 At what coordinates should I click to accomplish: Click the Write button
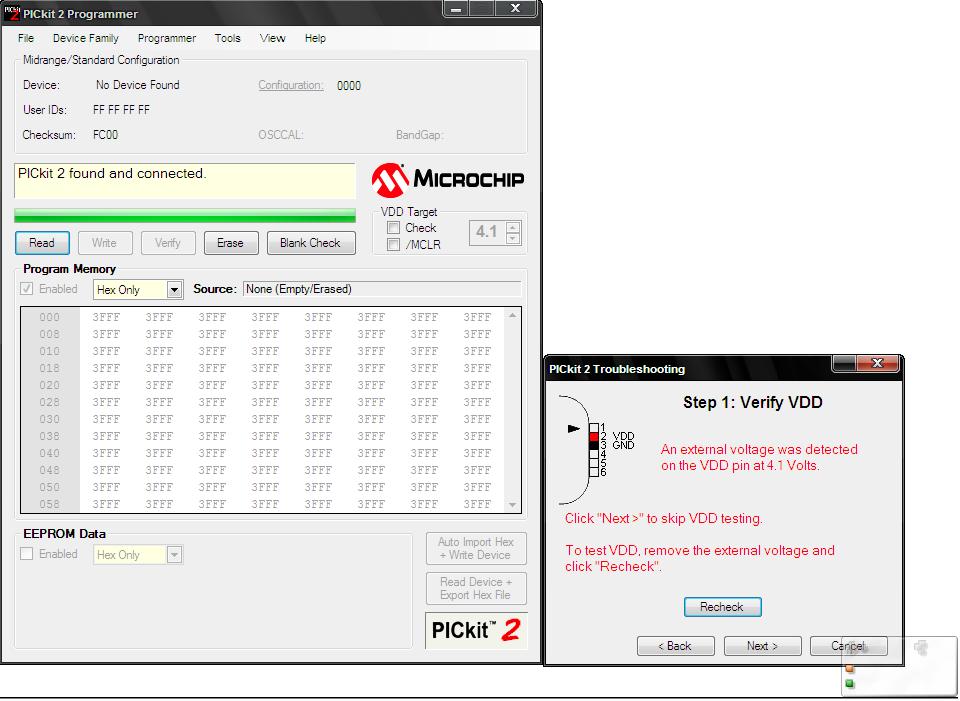tap(104, 242)
